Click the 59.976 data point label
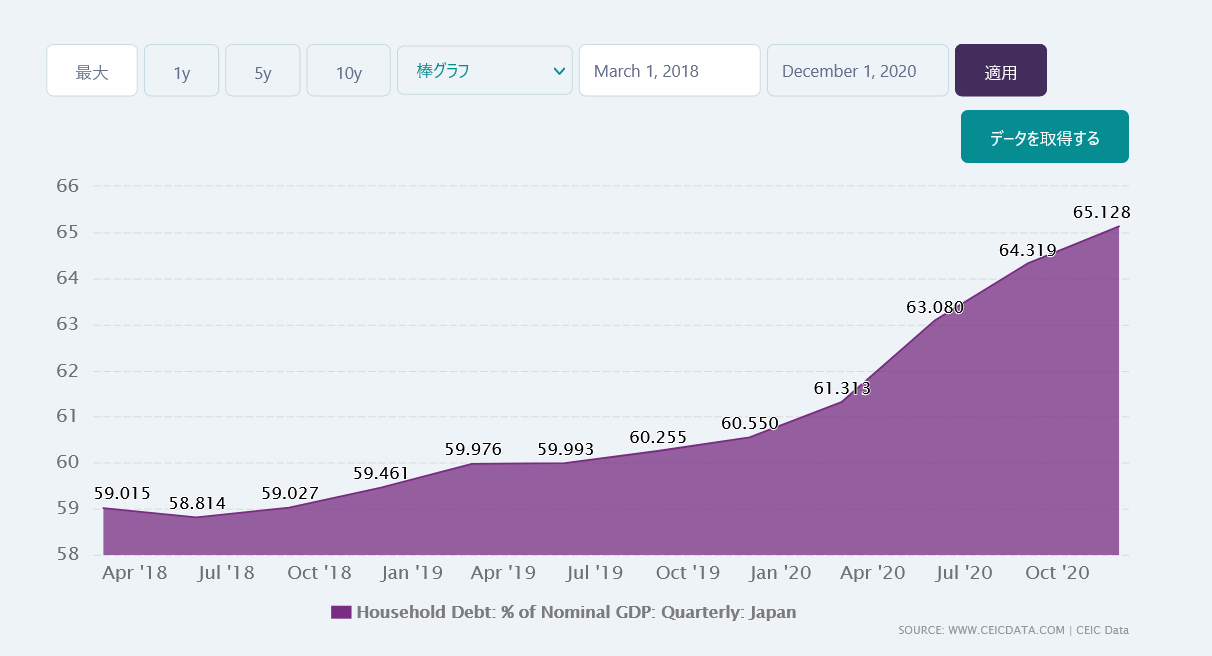 point(473,450)
